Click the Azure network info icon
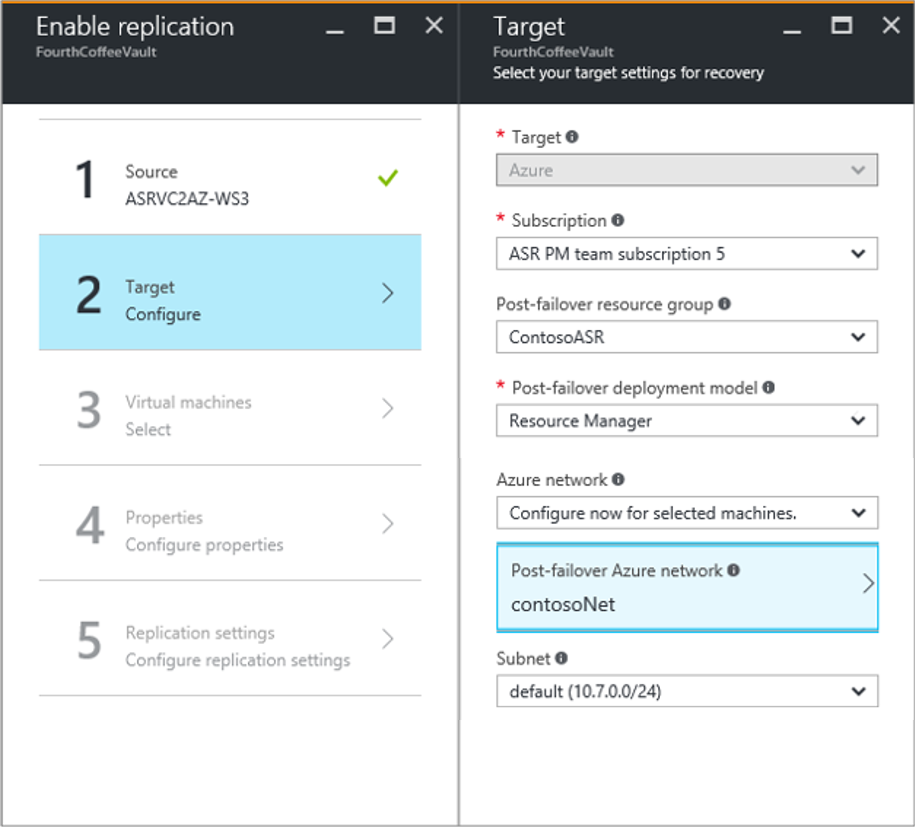The height and width of the screenshot is (827, 915). [x=619, y=480]
